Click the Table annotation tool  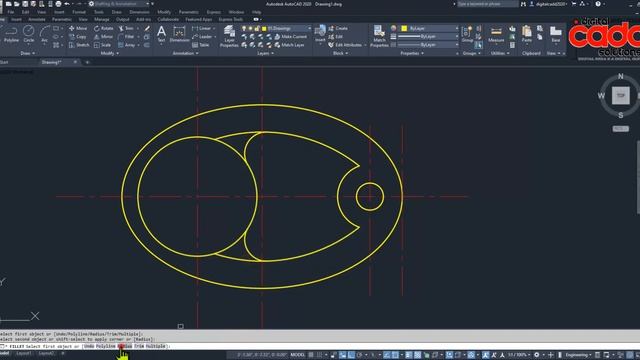[x=200, y=45]
